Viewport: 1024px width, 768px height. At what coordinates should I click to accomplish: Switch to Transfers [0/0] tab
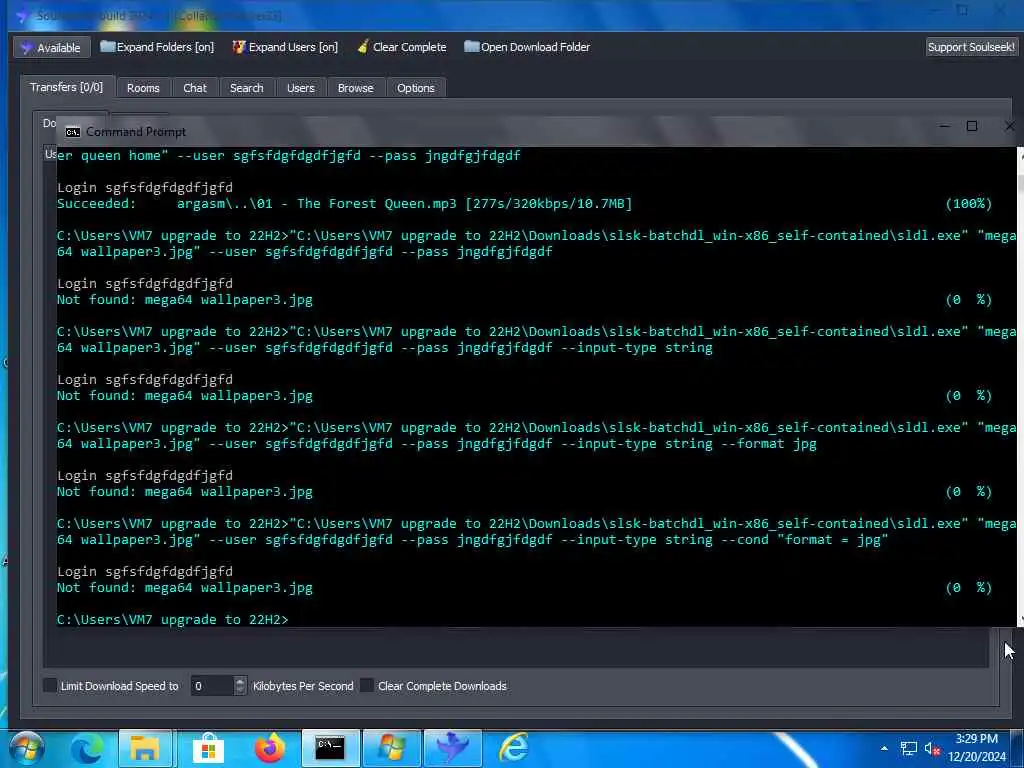pos(67,87)
